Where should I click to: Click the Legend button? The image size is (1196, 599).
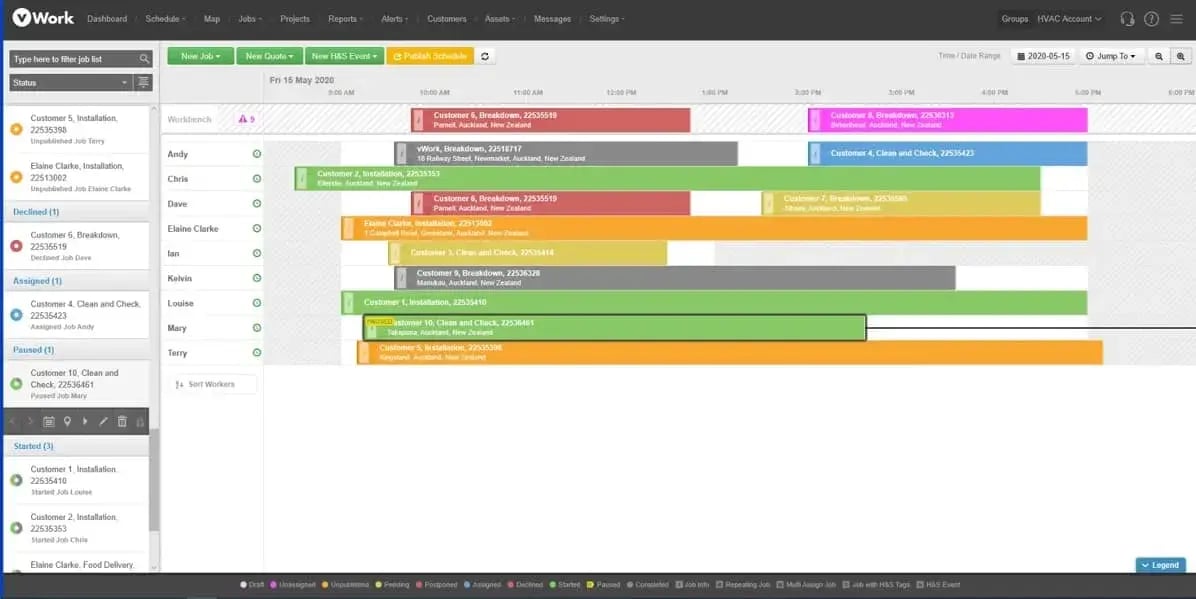[x=1160, y=565]
